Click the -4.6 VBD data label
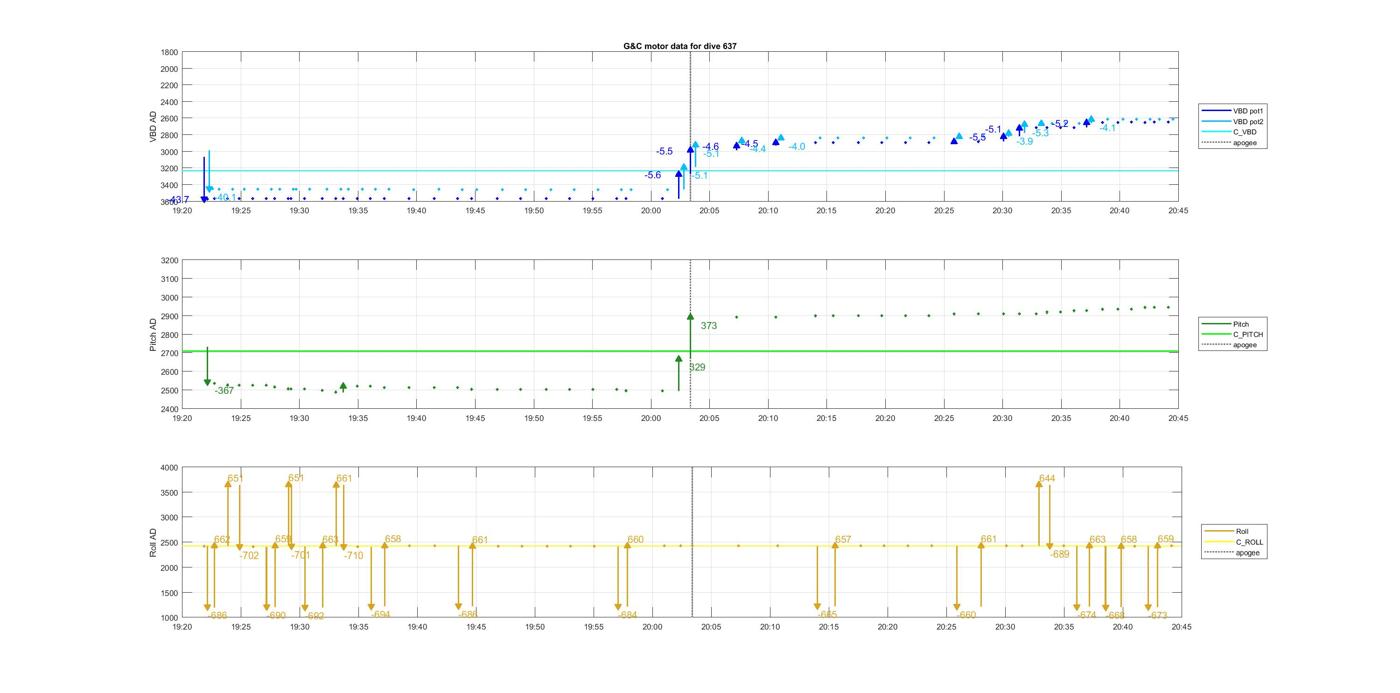Screen dimensions: 1400x693 coord(710,147)
